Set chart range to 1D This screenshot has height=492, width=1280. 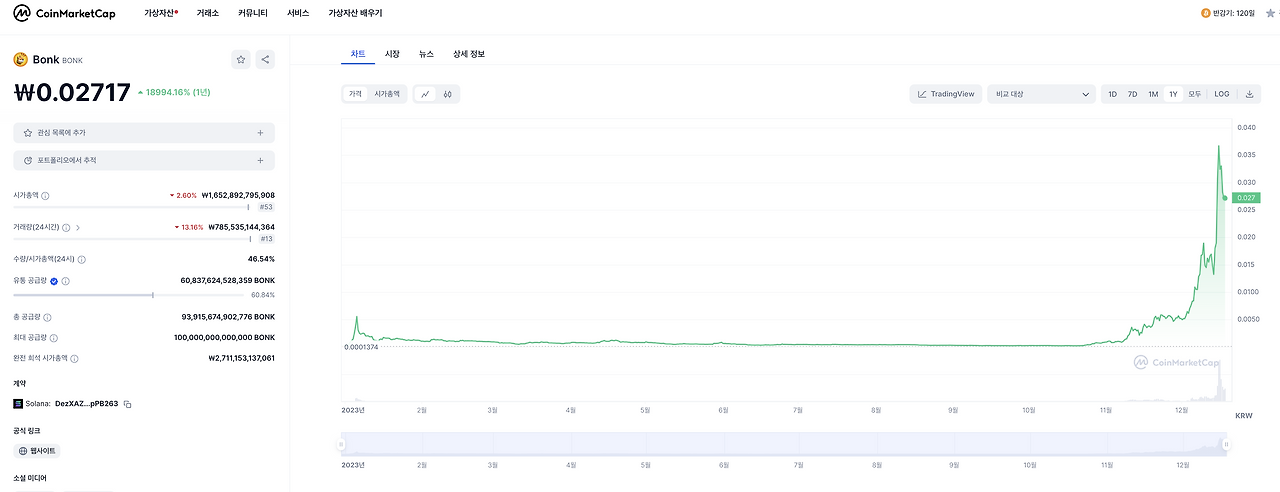(1112, 94)
